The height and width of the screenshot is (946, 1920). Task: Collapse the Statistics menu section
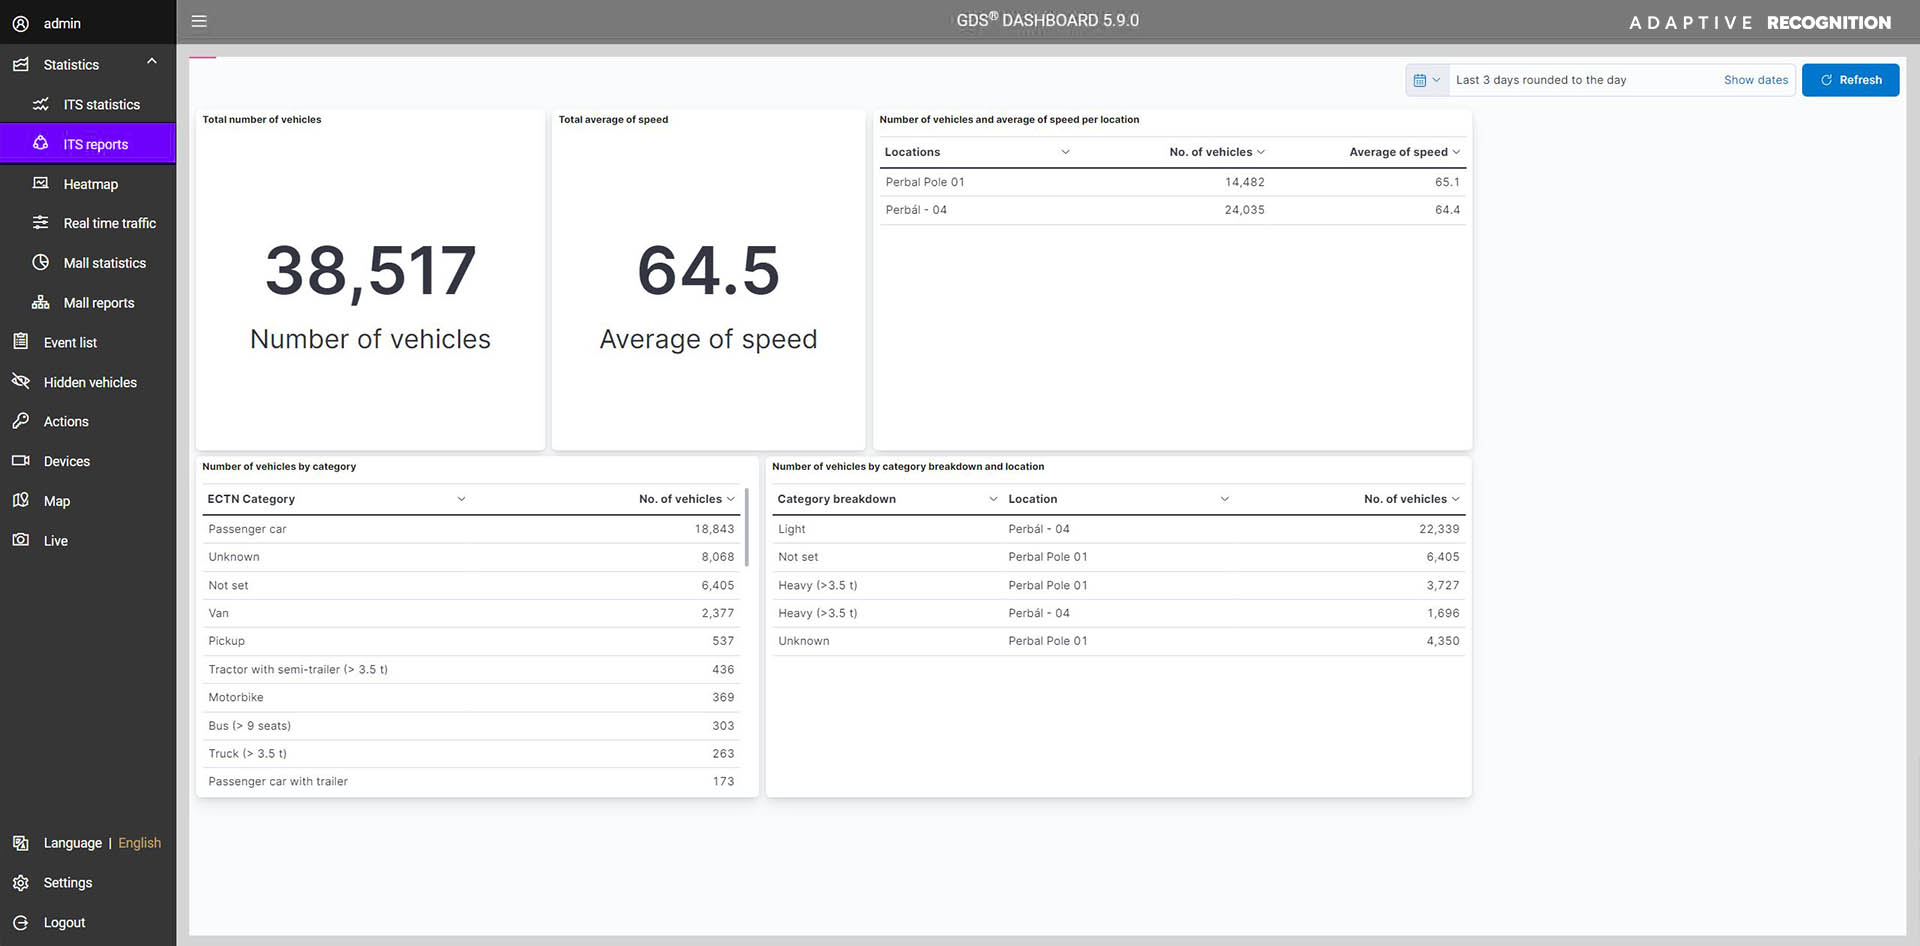coord(152,62)
